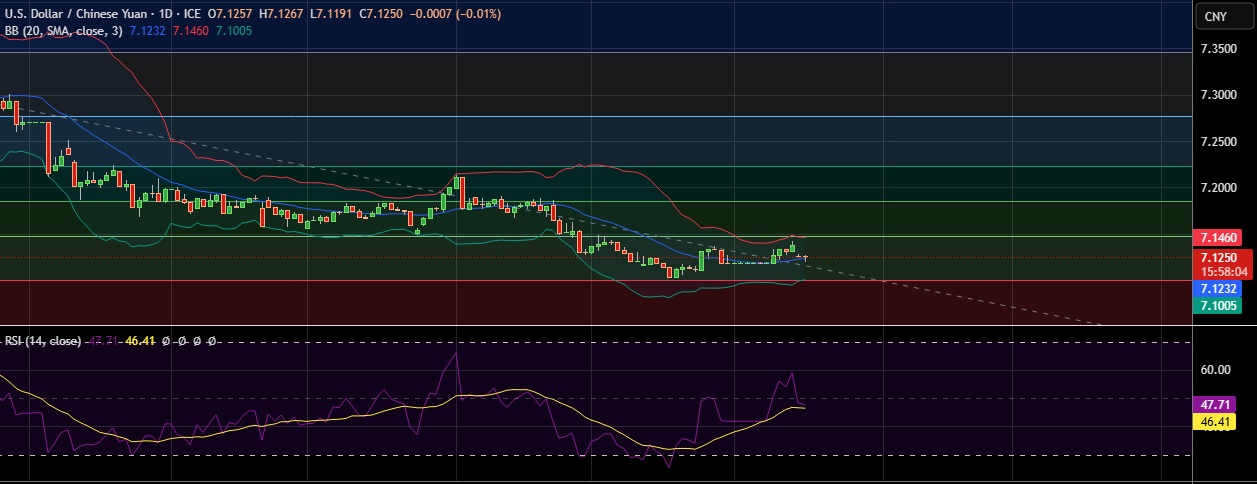The width and height of the screenshot is (1257, 484).
Task: Click the 7.3500 price scale tick
Action: 1219,49
